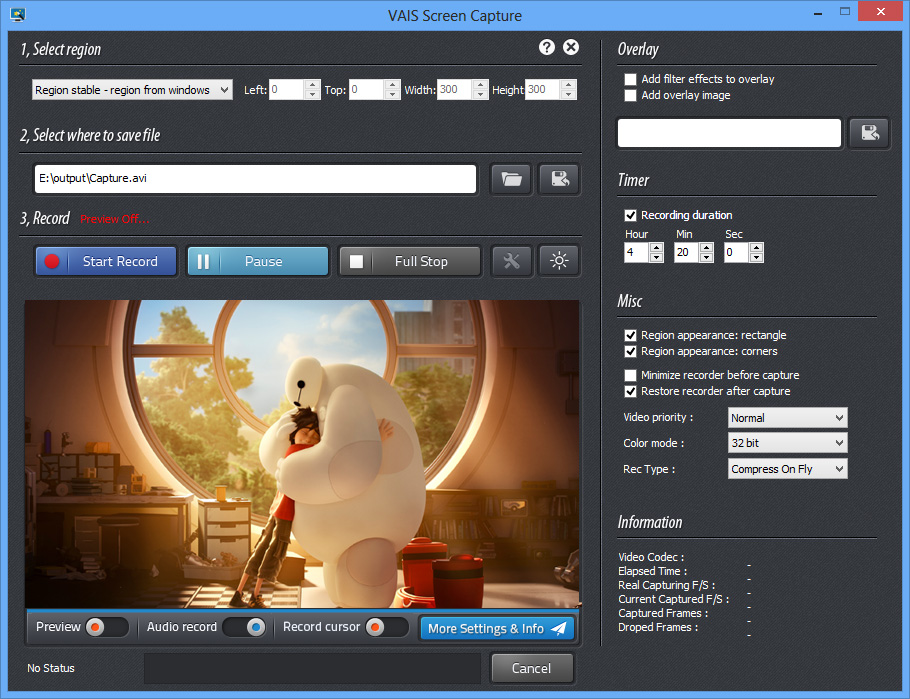Screen dimensions: 910x699
Task: Click the preview image thumbnail
Action: [302, 454]
